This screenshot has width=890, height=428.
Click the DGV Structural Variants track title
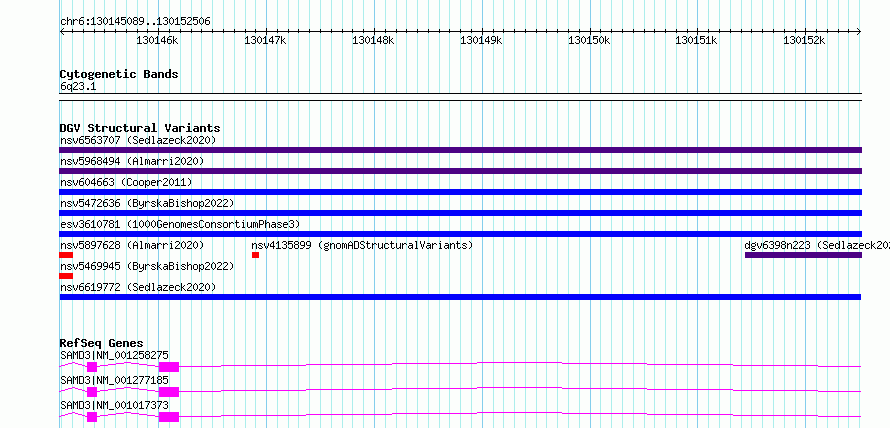(140, 128)
